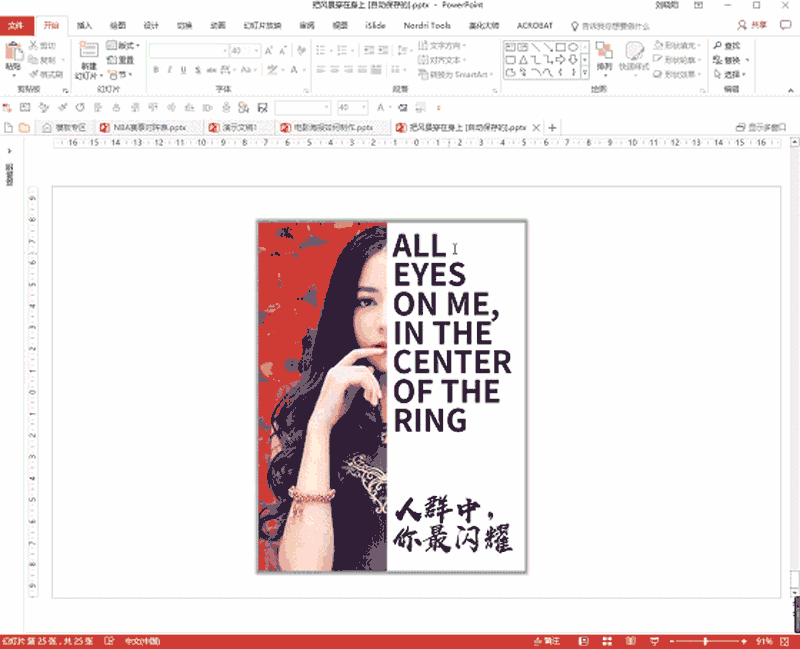
Task: Toggle strikethrough (abc) formatting
Action: [211, 70]
